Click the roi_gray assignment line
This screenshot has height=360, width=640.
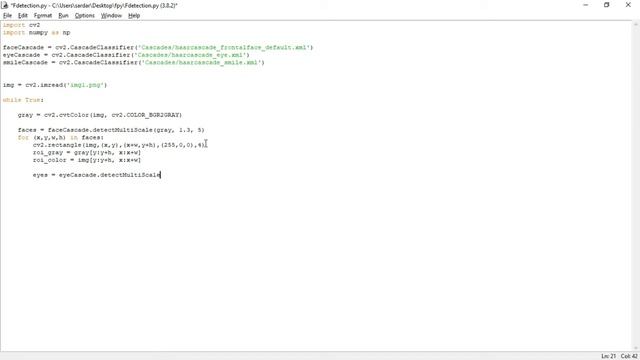click(x=87, y=152)
